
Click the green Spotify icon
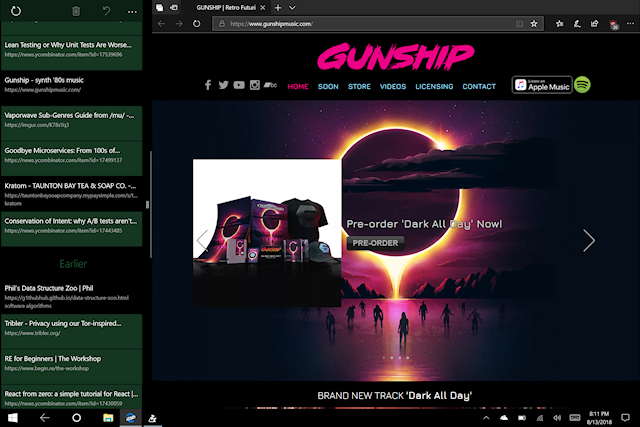click(x=582, y=85)
